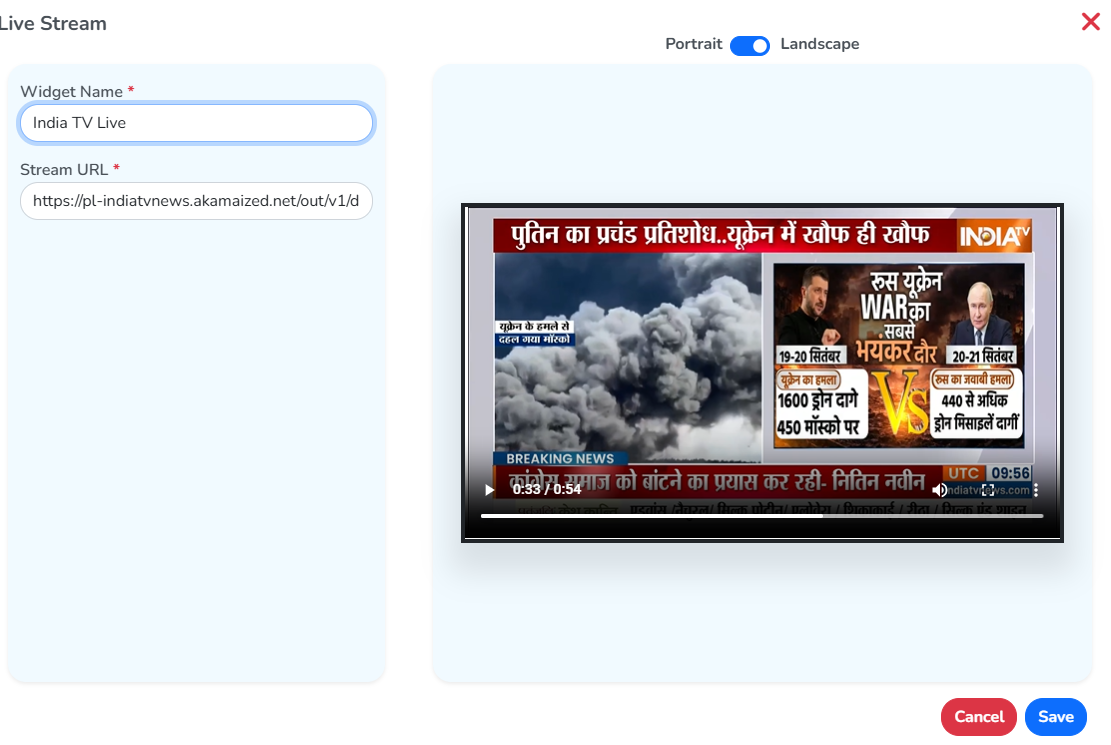The height and width of the screenshot is (745, 1111).
Task: Mute the video using the speaker icon
Action: [940, 490]
